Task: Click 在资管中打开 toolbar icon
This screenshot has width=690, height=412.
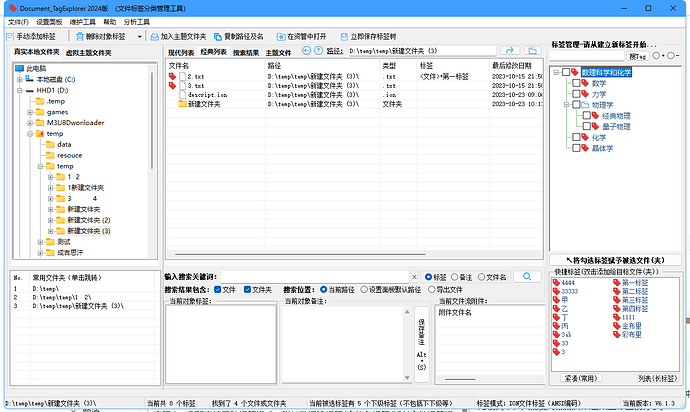Action: click(x=281, y=37)
